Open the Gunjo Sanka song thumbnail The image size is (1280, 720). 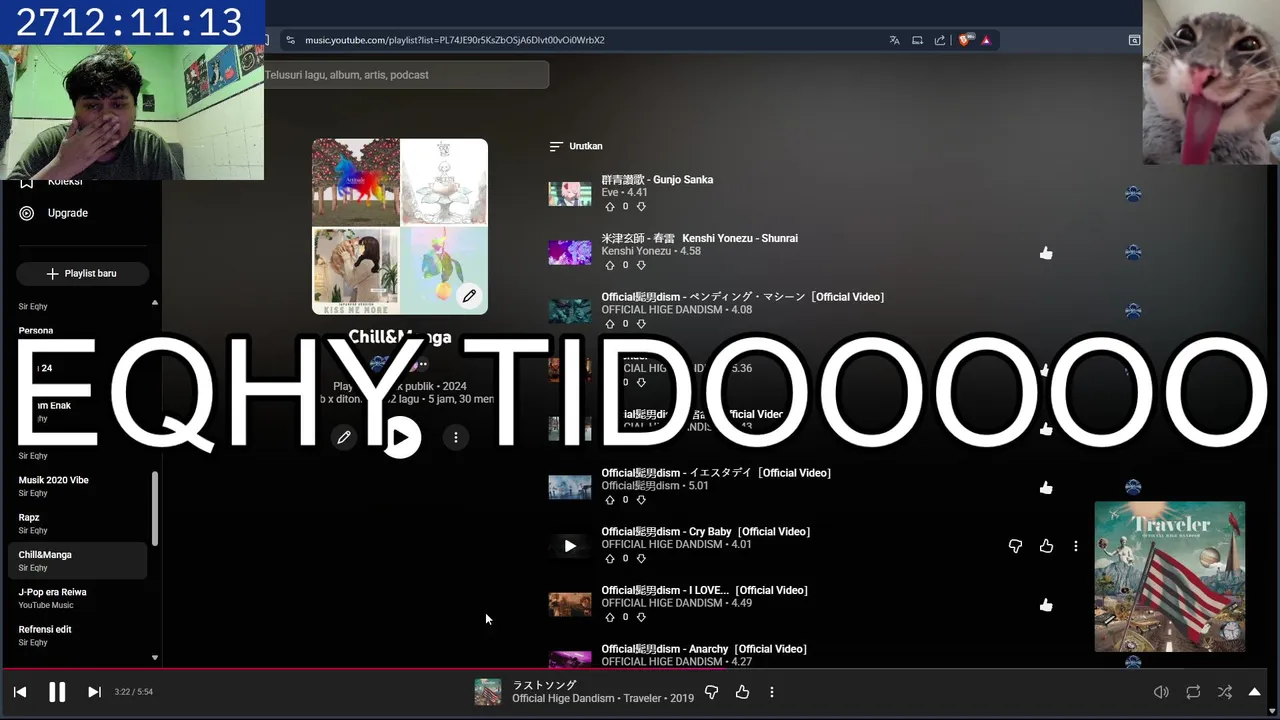(570, 194)
